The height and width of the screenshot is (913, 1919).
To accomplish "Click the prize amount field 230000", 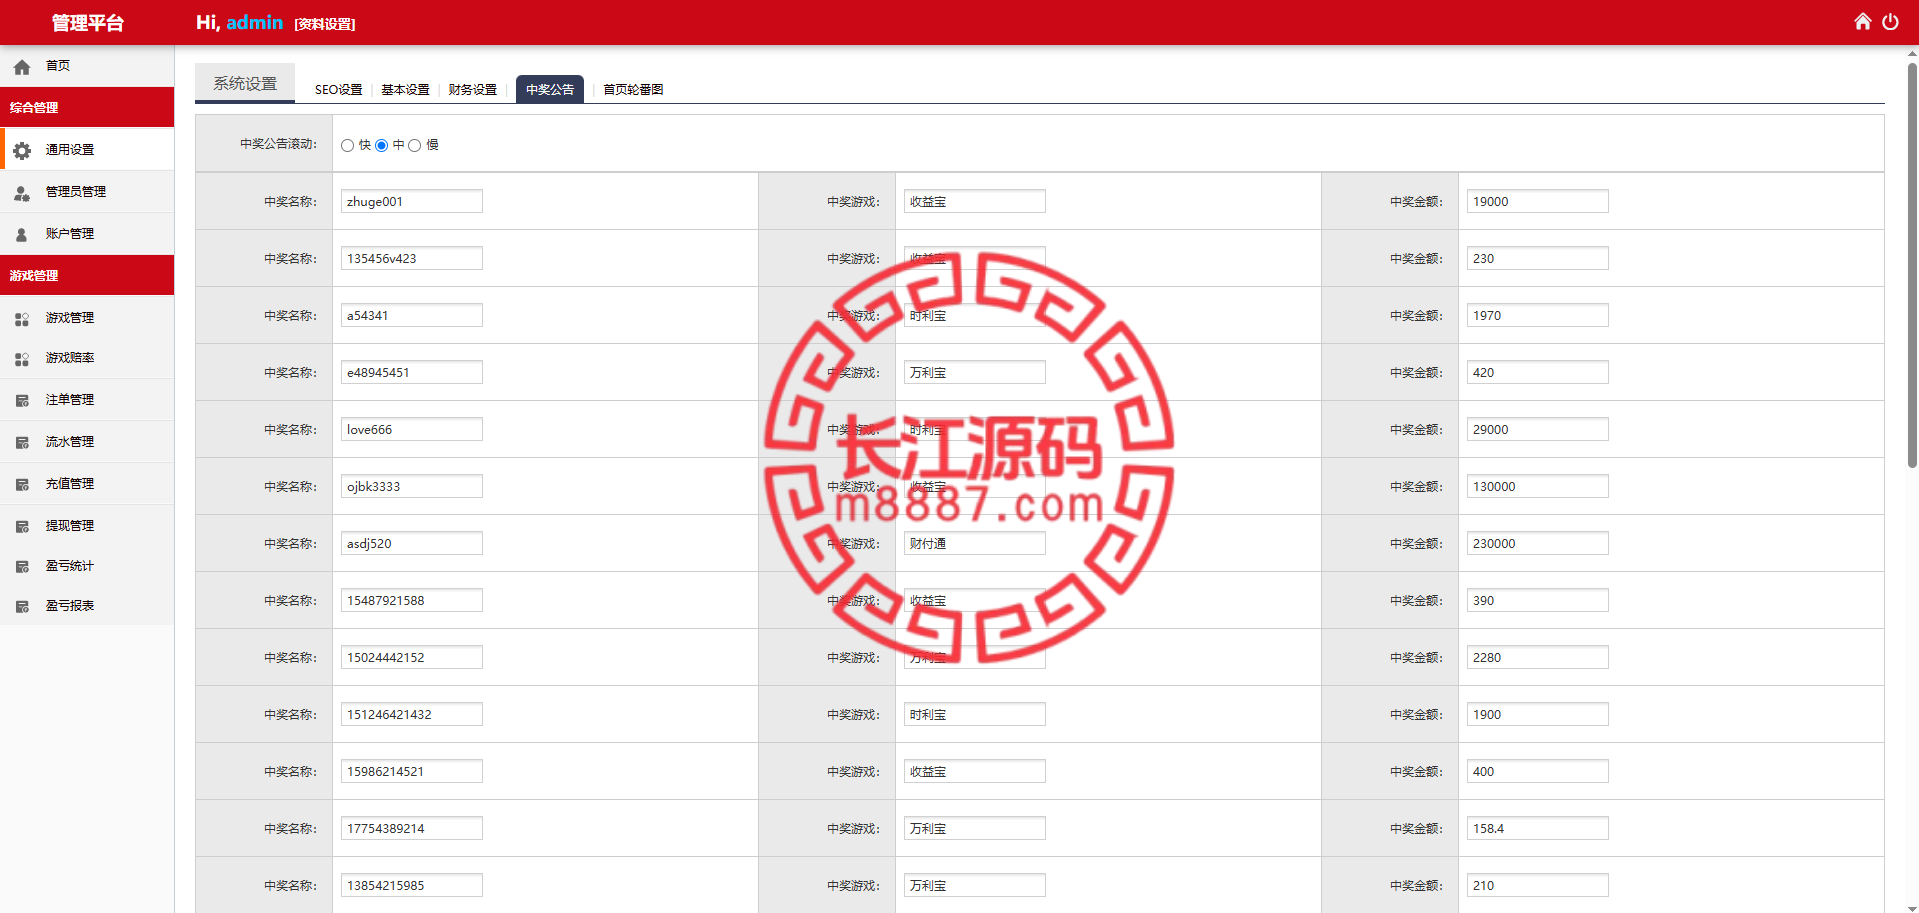I will point(1538,543).
